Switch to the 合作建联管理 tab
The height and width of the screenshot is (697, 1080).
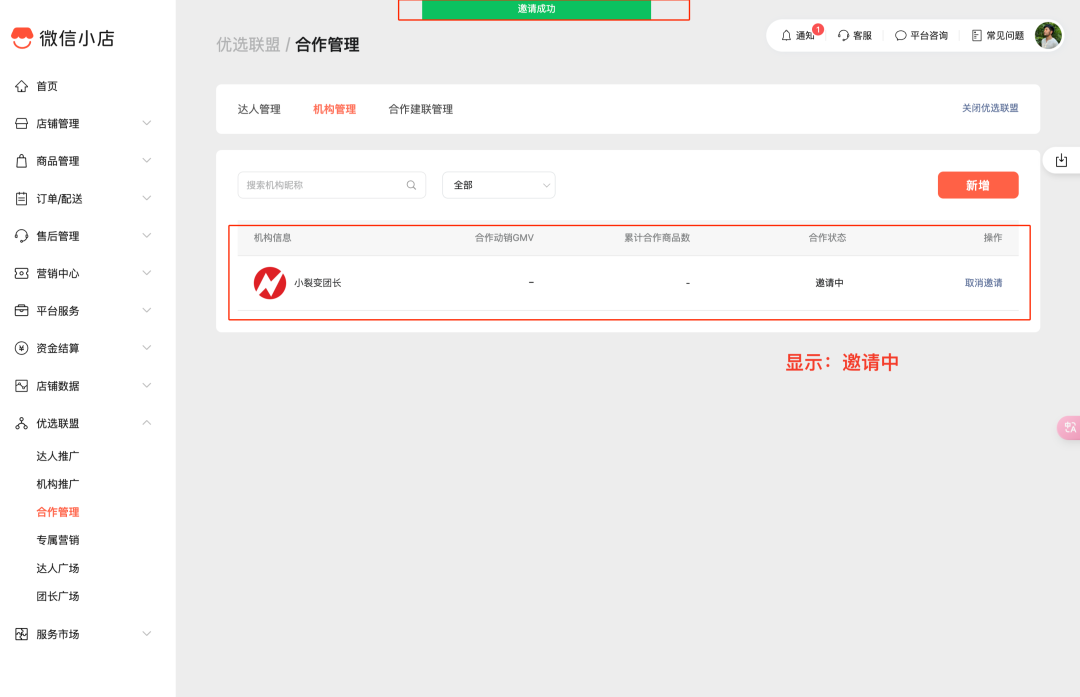420,109
